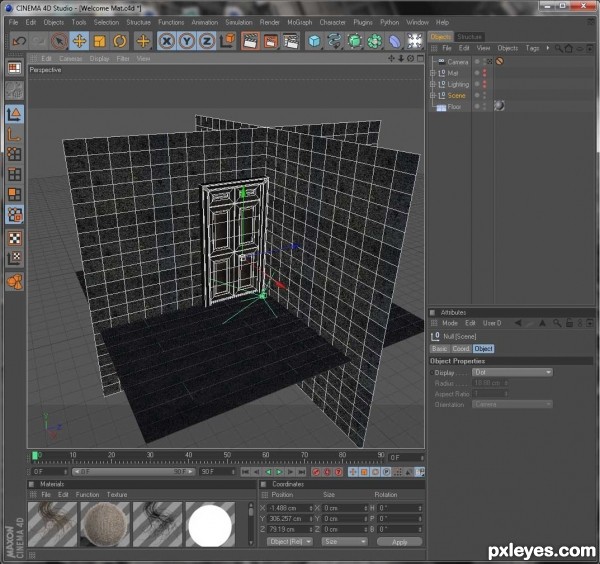Click the timeline preview range bar
This screenshot has height=564, width=600.
coord(134,472)
